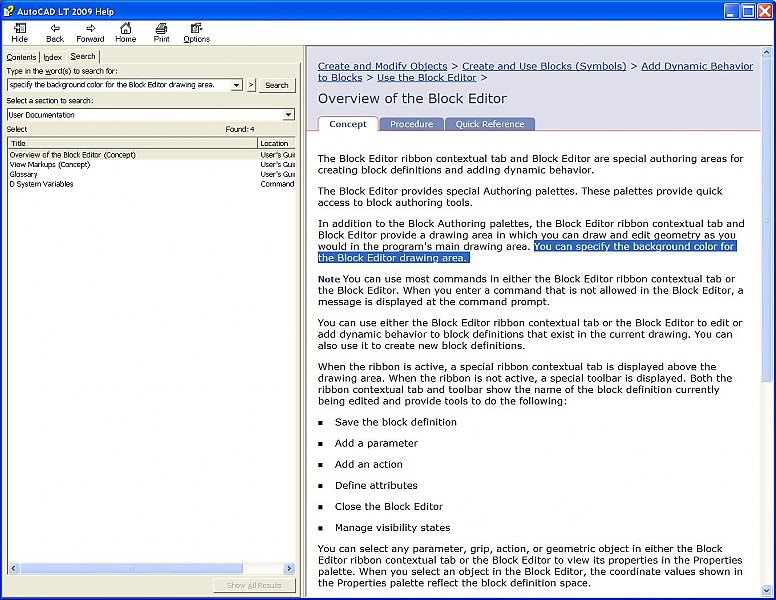Click the results horizontal scrollbar right arrow
This screenshot has height=600, width=776.
[290, 568]
